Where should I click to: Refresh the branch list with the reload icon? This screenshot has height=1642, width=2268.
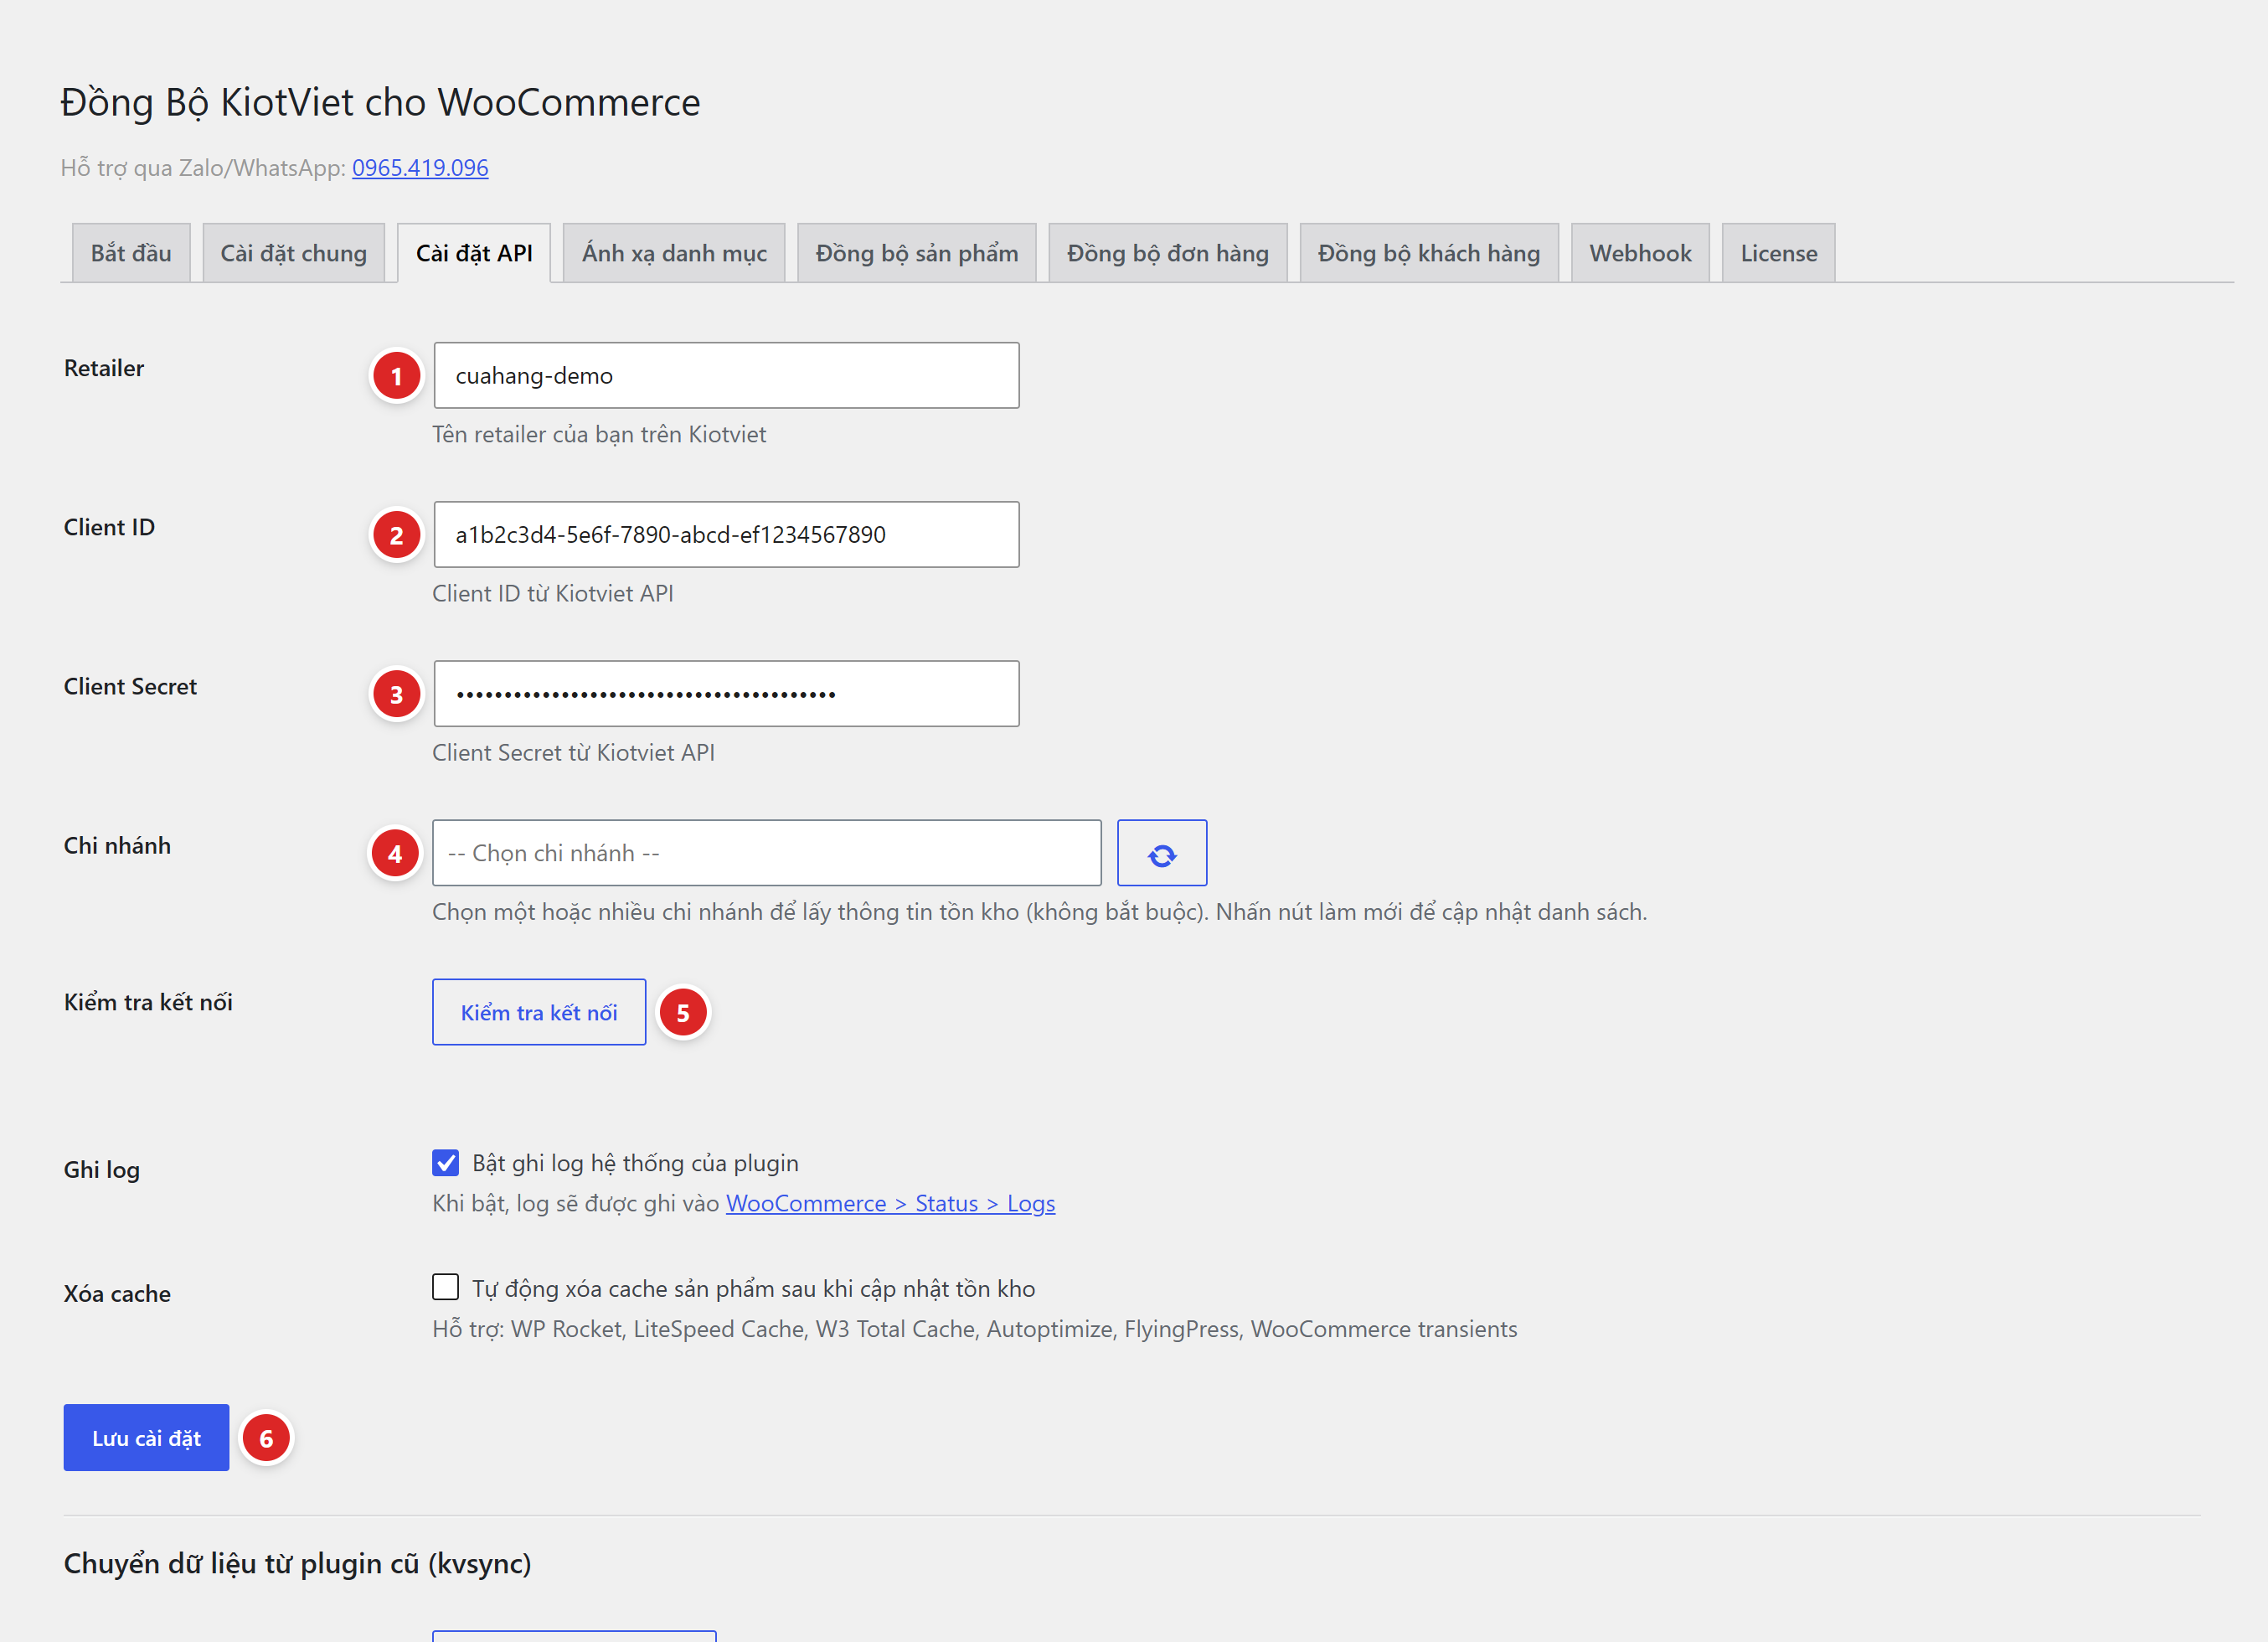click(x=1161, y=853)
